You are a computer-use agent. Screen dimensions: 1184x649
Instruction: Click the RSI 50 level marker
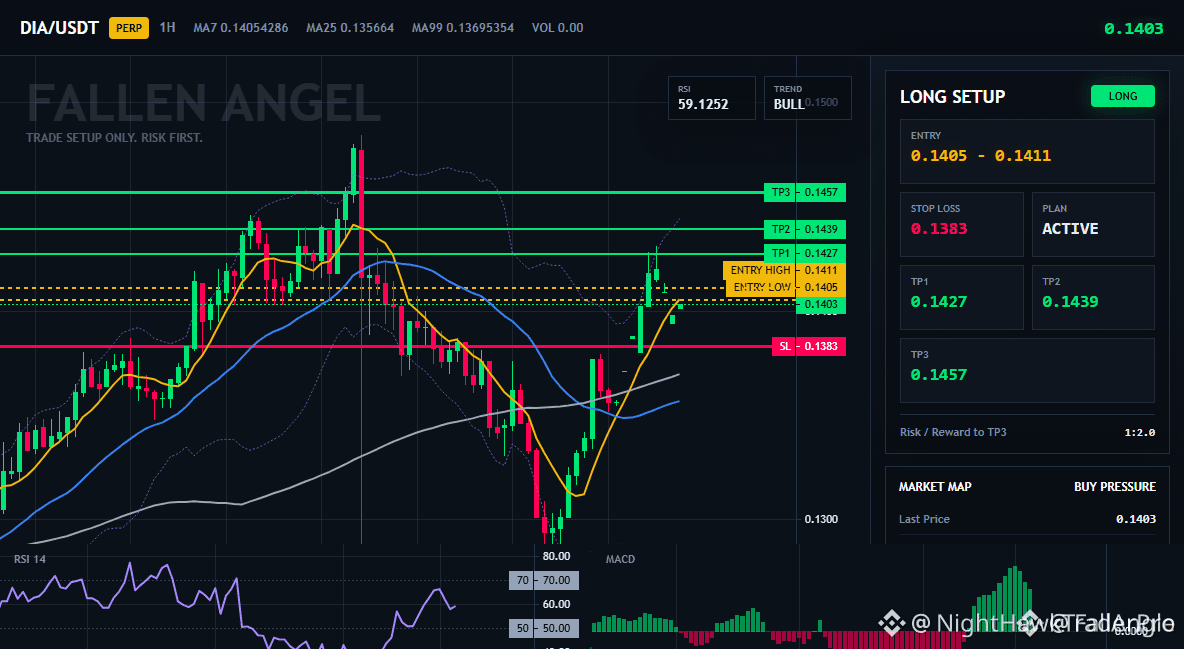click(x=544, y=628)
